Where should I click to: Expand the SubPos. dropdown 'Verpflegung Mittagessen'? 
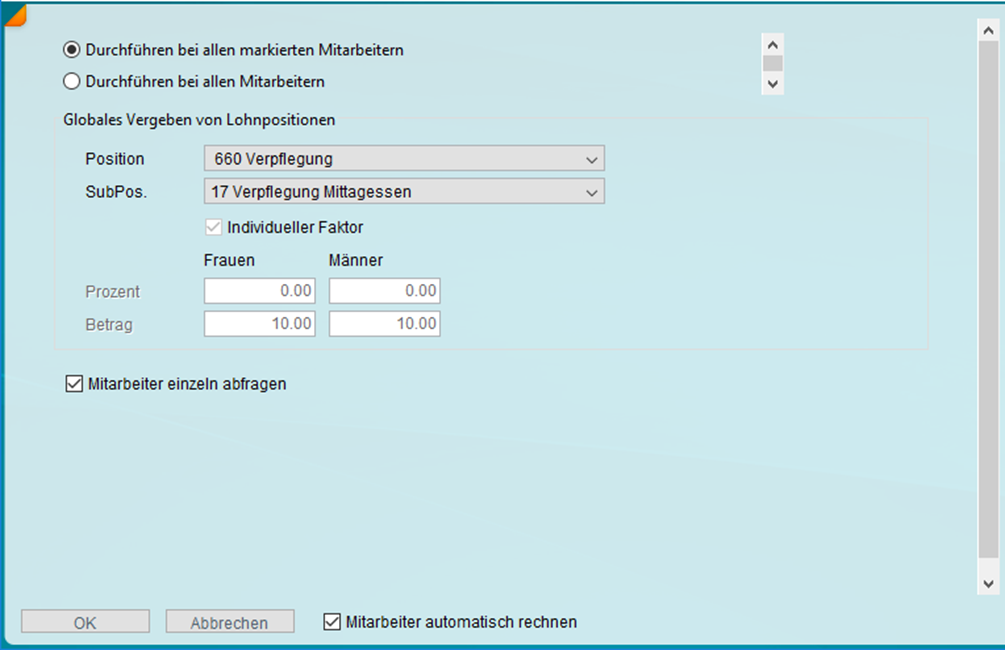[404, 191]
